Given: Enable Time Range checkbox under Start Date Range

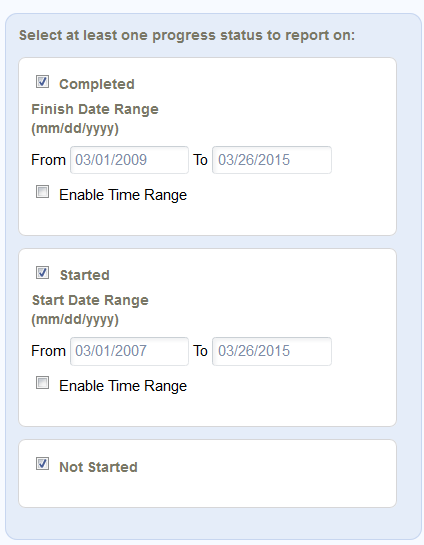Looking at the screenshot, I should click(x=42, y=383).
